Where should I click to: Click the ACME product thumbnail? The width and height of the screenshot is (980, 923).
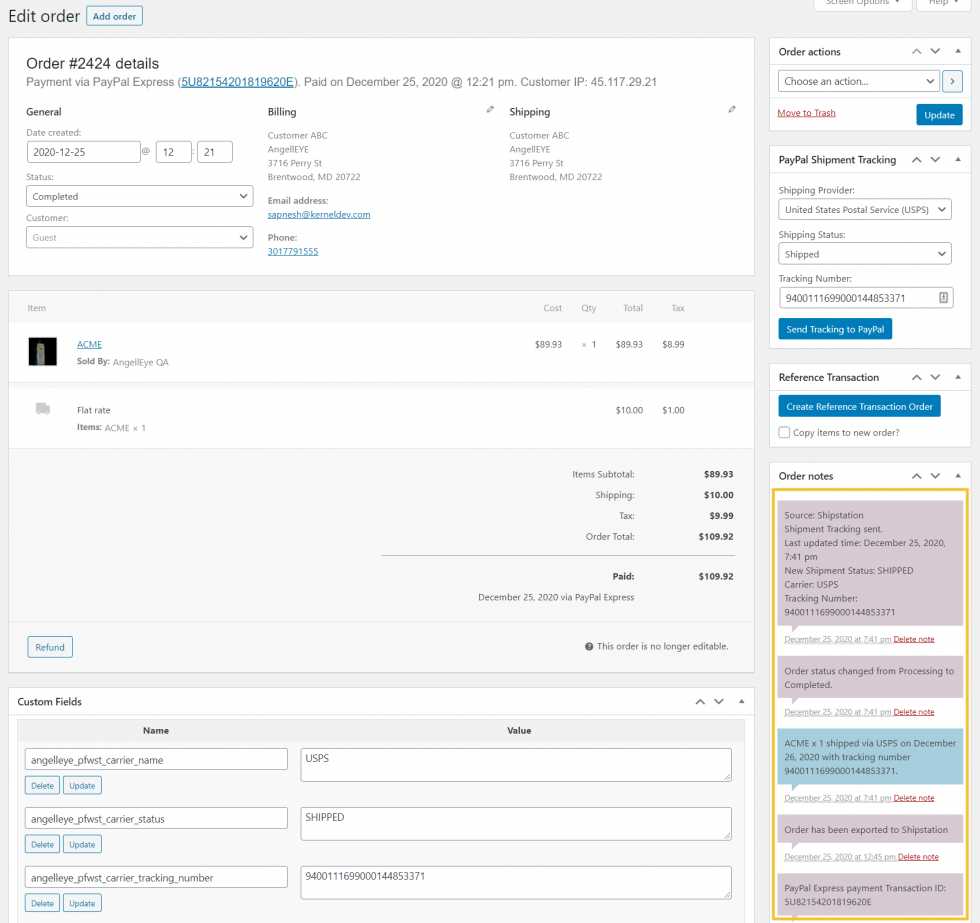click(42, 351)
